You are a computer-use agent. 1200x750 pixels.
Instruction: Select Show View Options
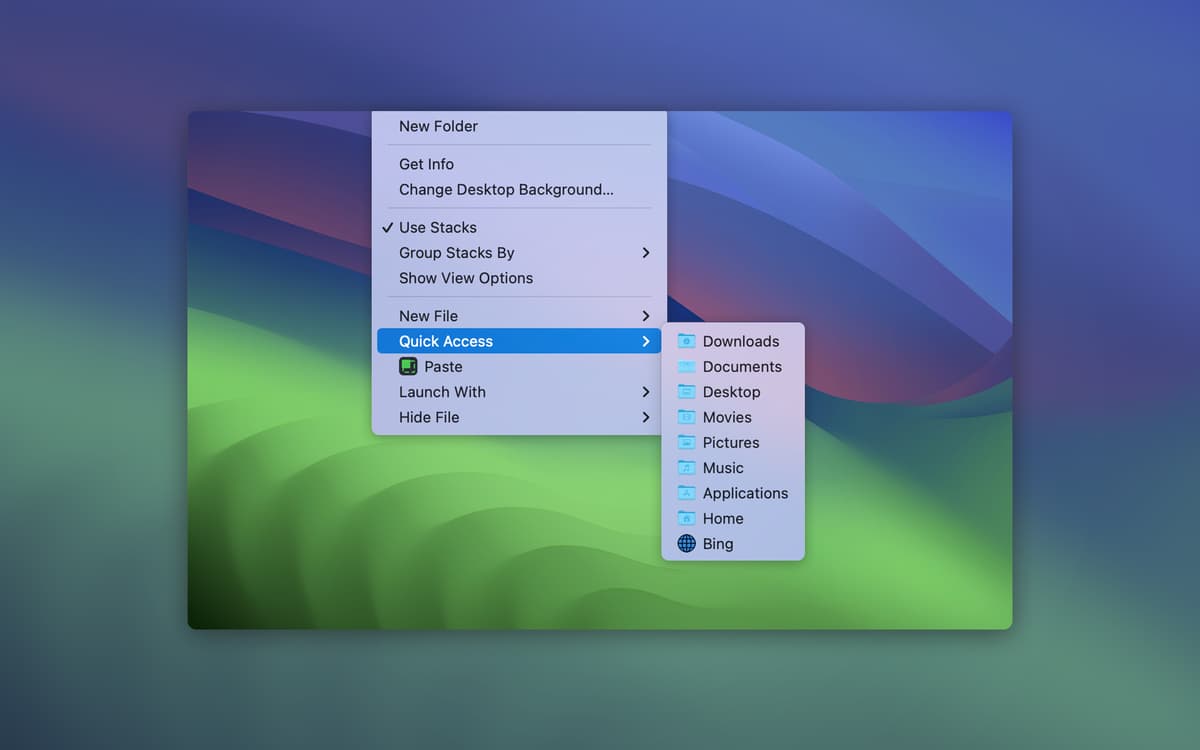coord(466,278)
